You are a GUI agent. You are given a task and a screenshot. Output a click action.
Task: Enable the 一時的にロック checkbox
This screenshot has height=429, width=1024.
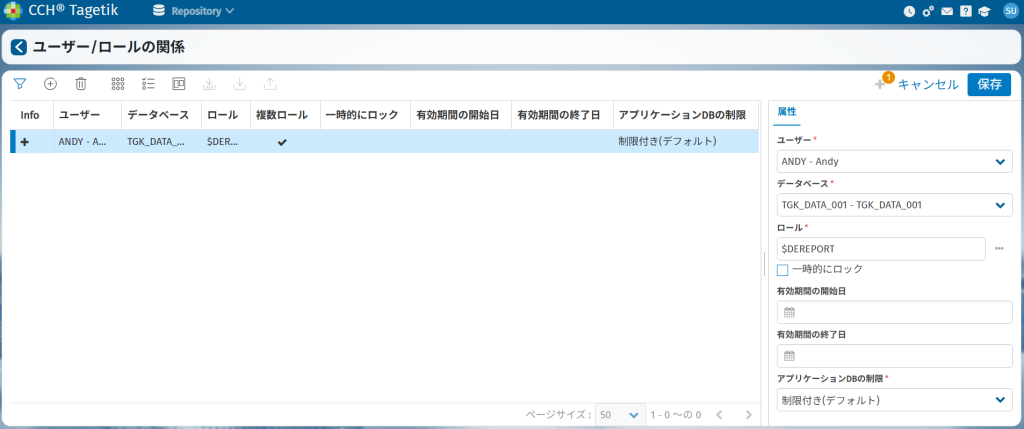click(783, 269)
